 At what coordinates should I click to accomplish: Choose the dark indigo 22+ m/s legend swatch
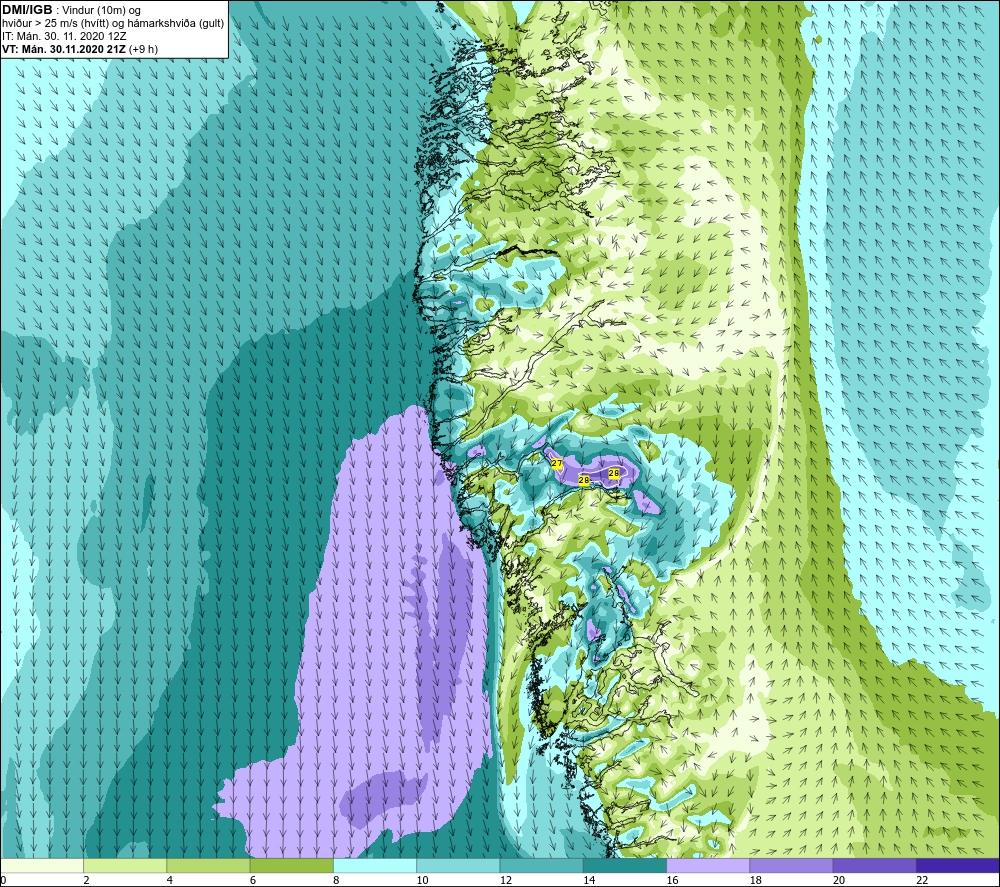[958, 865]
